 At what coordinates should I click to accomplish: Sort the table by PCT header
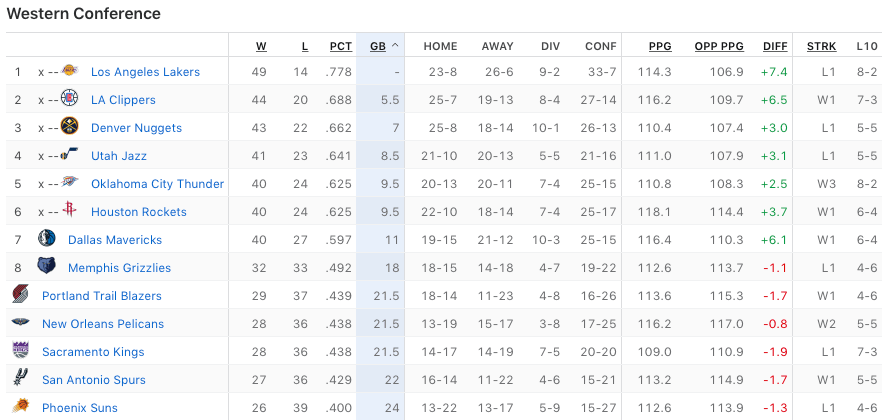click(341, 46)
